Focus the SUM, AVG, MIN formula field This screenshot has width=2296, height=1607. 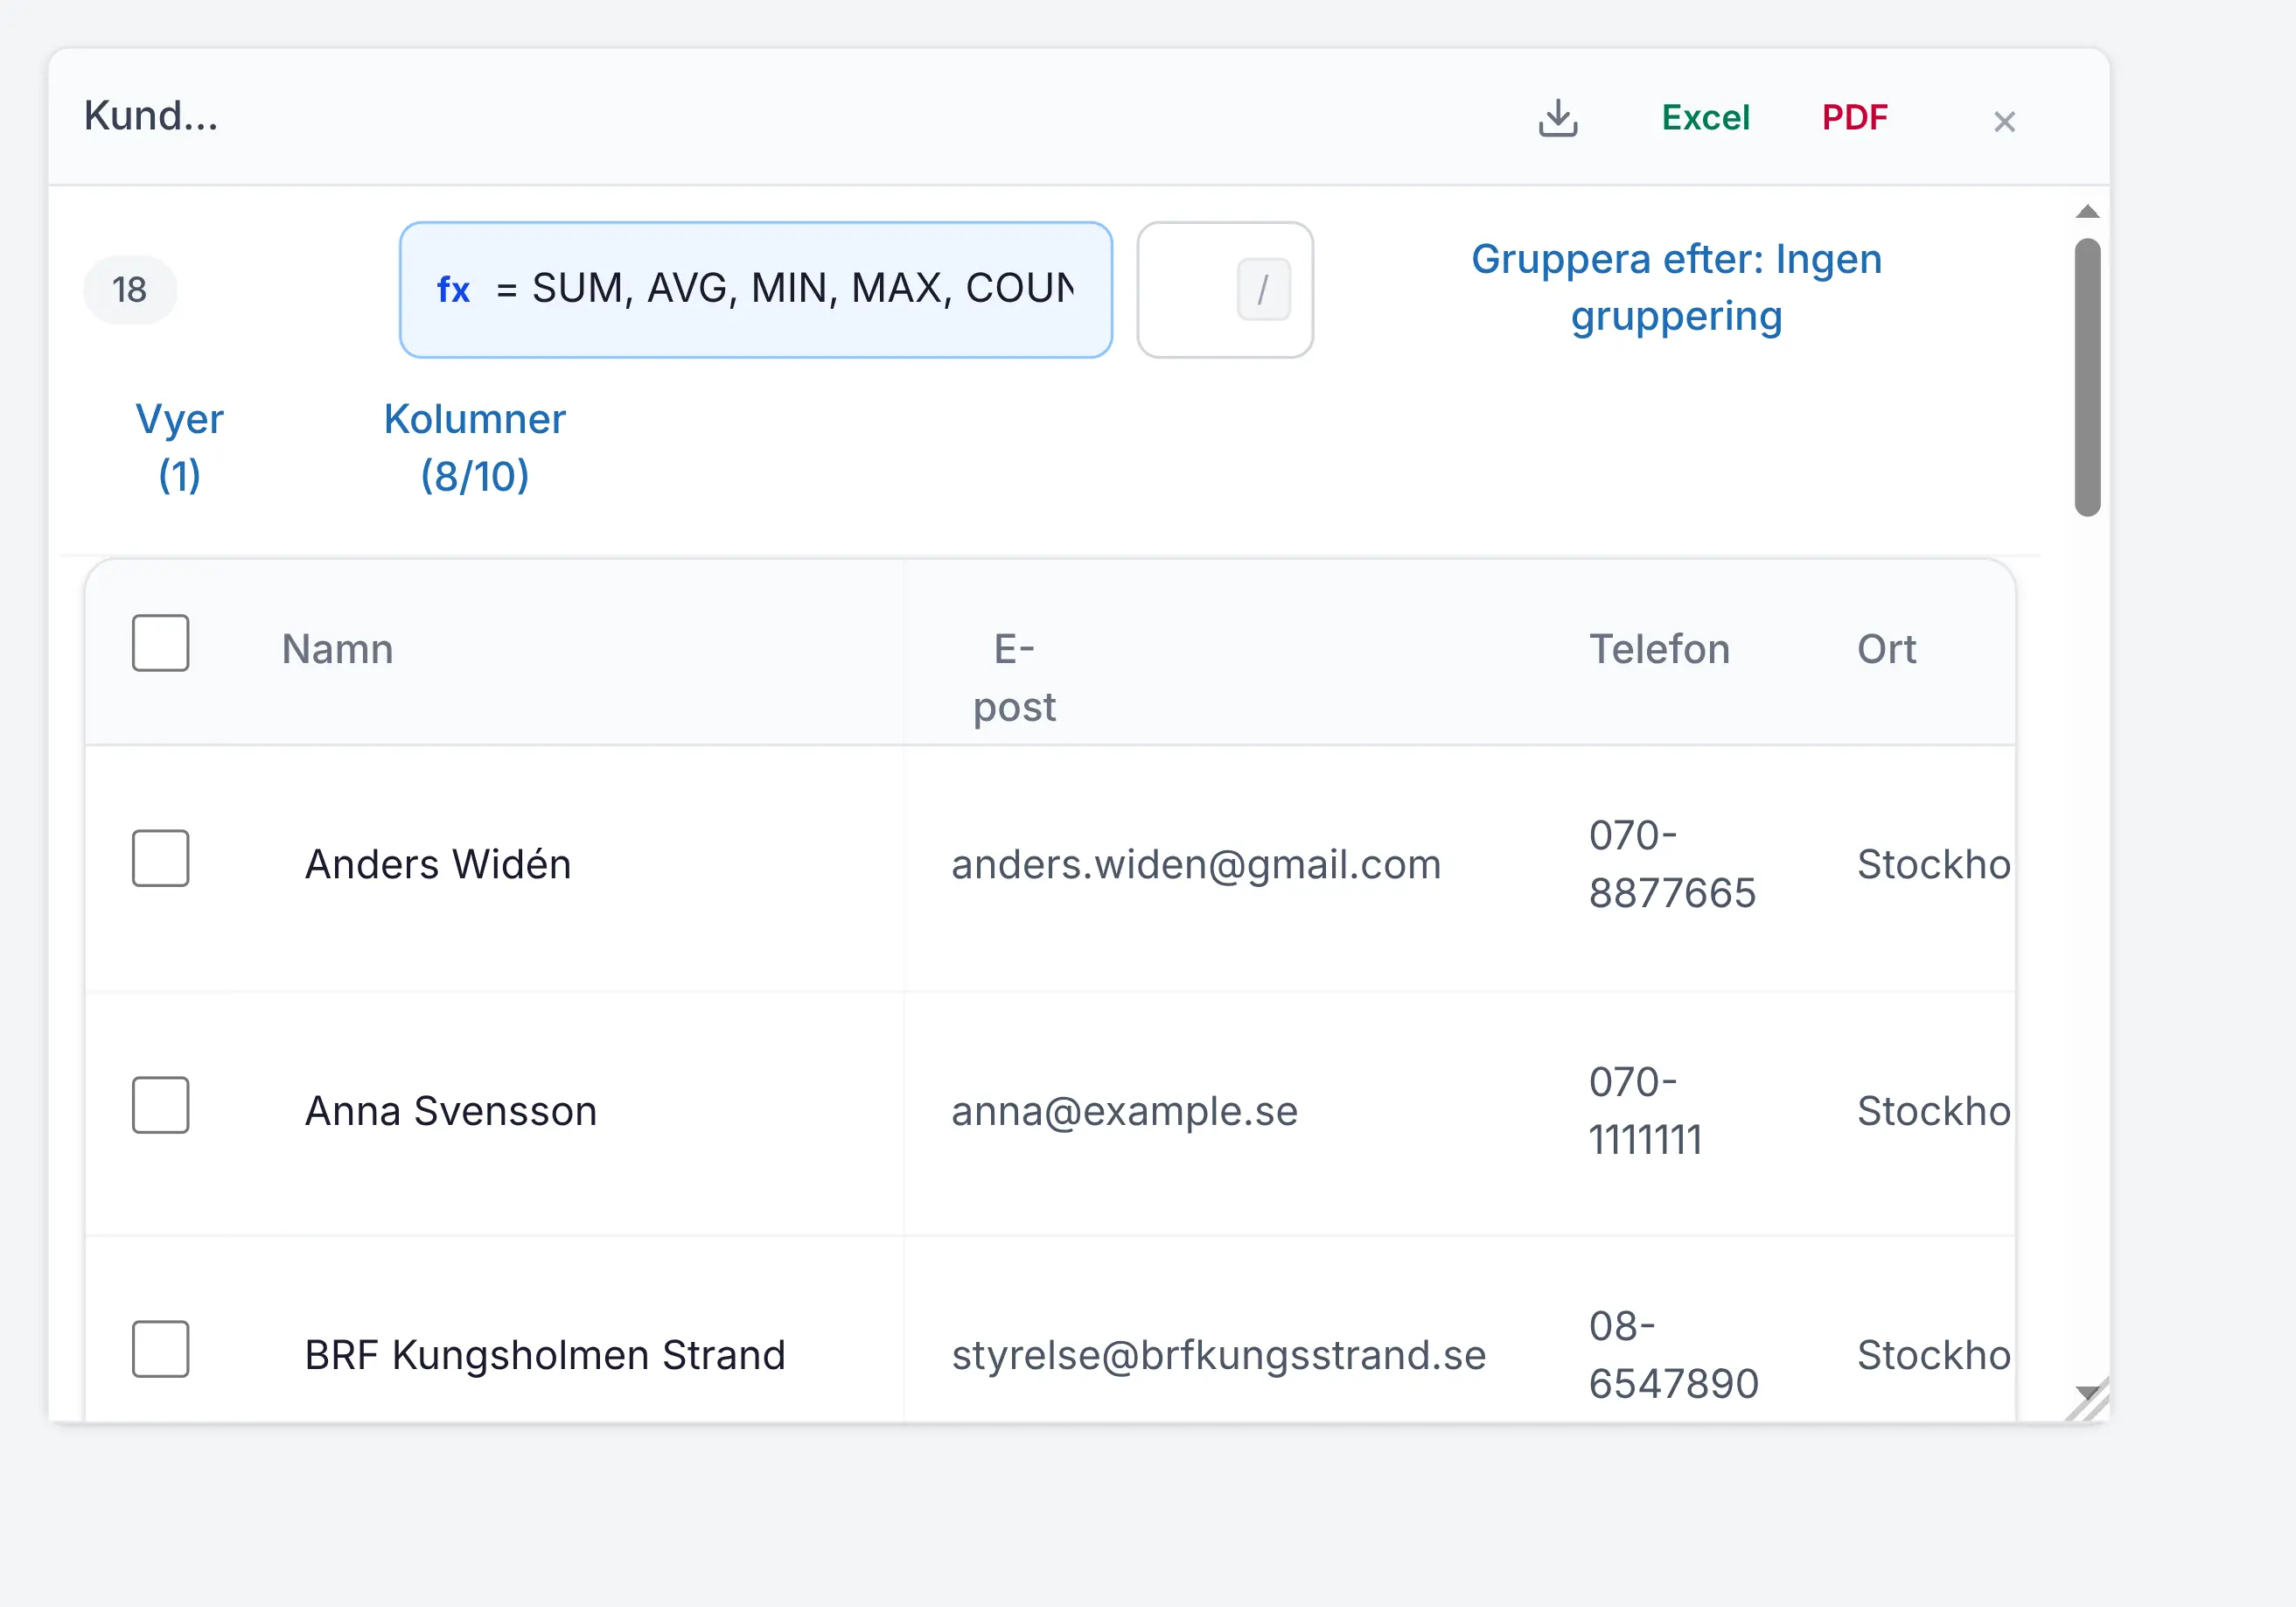(756, 290)
